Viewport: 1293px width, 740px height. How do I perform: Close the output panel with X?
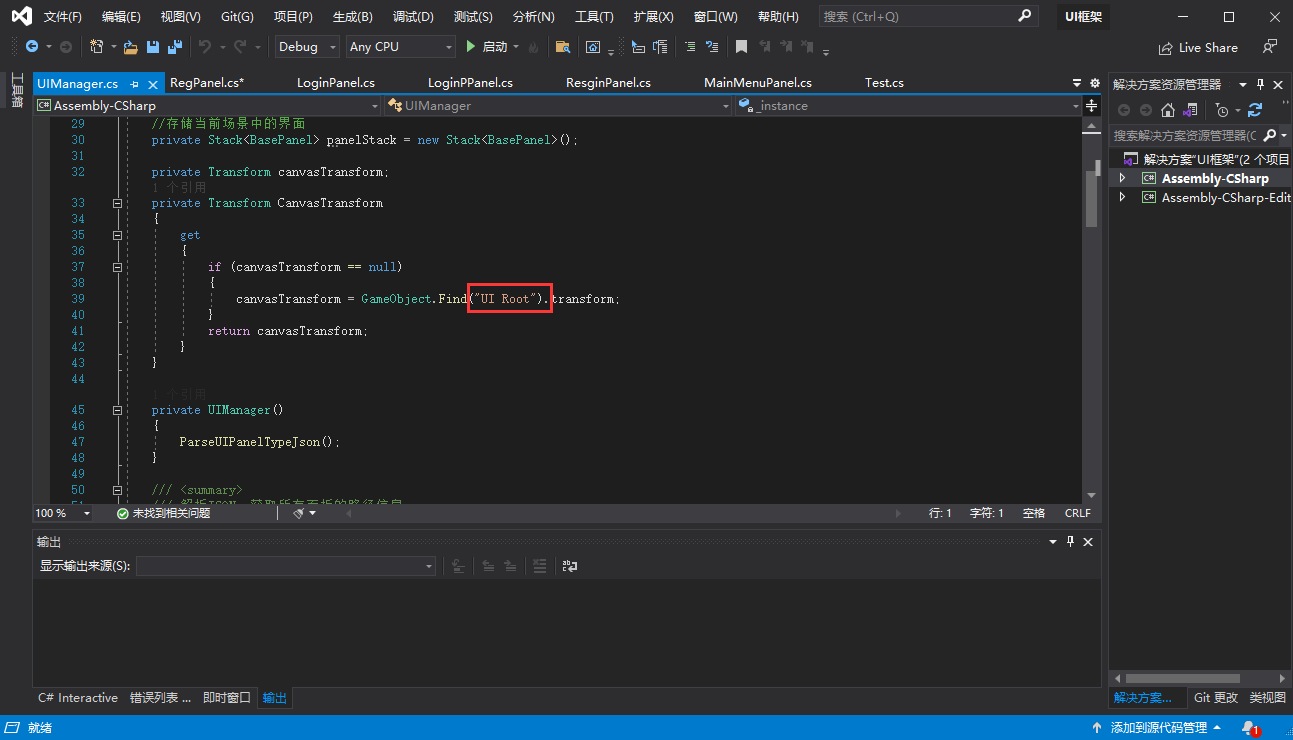1088,541
